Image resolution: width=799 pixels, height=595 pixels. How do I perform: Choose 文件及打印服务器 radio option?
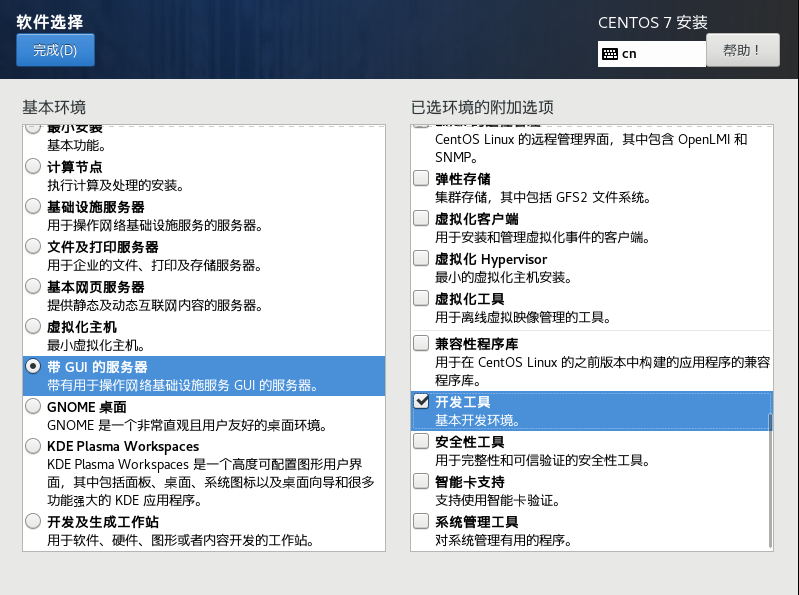click(x=33, y=246)
